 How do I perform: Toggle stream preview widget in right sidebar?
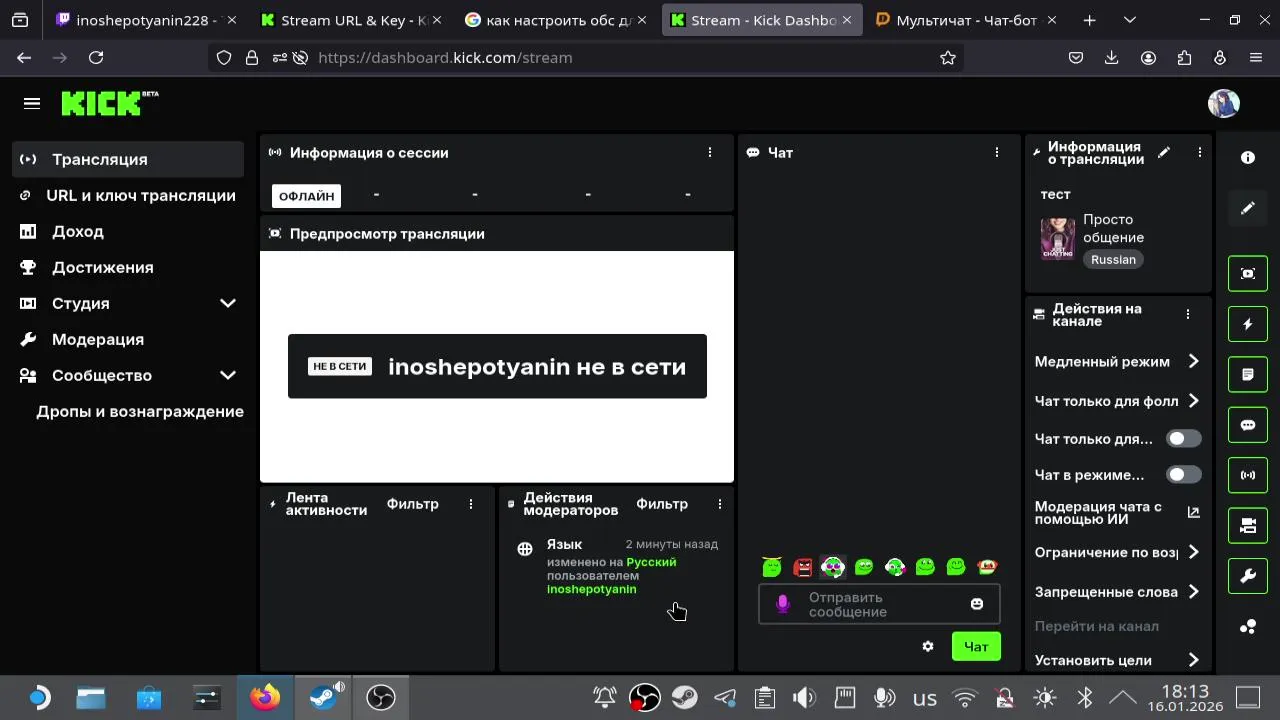(x=1248, y=274)
